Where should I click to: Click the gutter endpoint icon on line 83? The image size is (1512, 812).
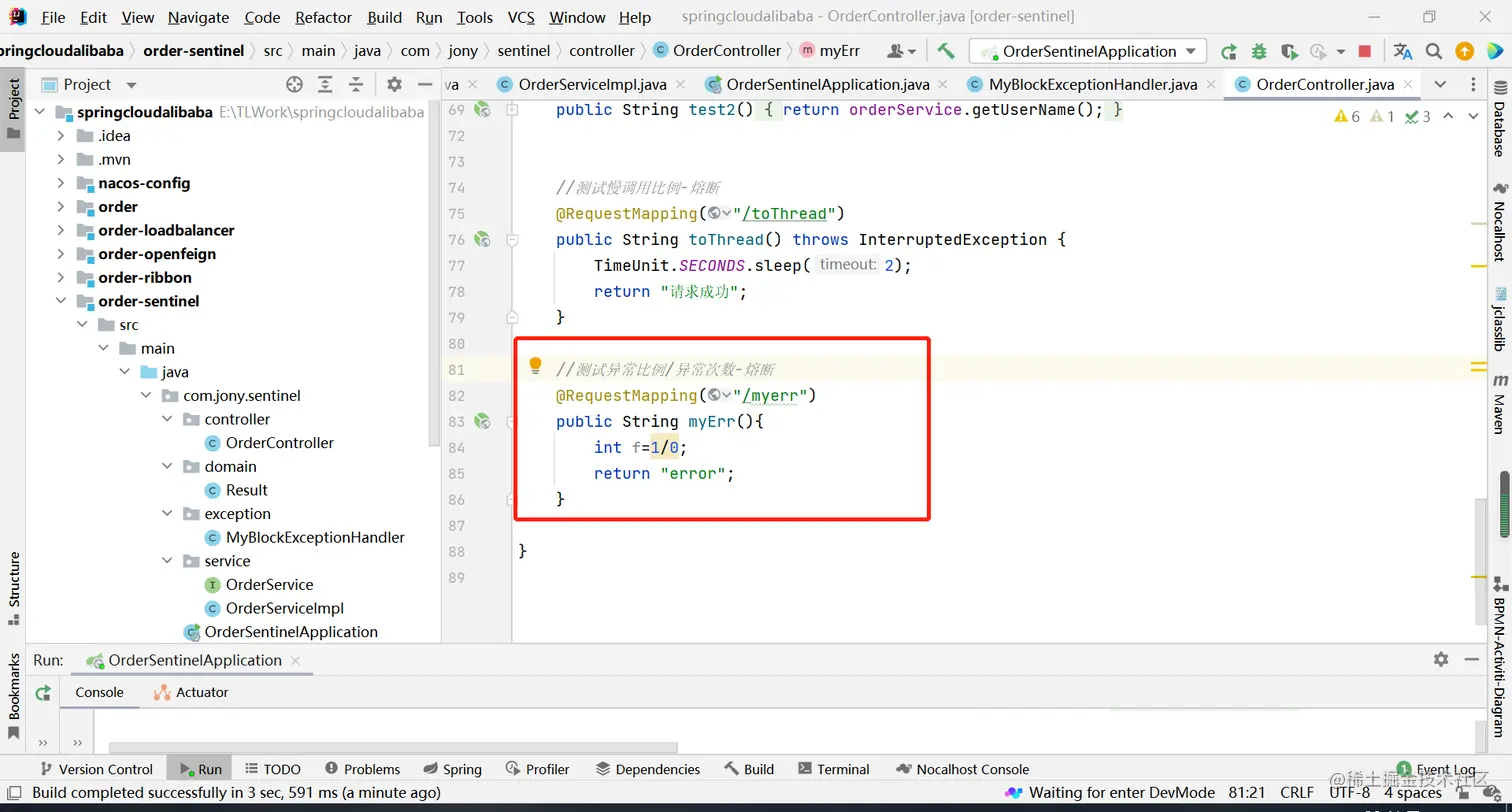click(482, 422)
